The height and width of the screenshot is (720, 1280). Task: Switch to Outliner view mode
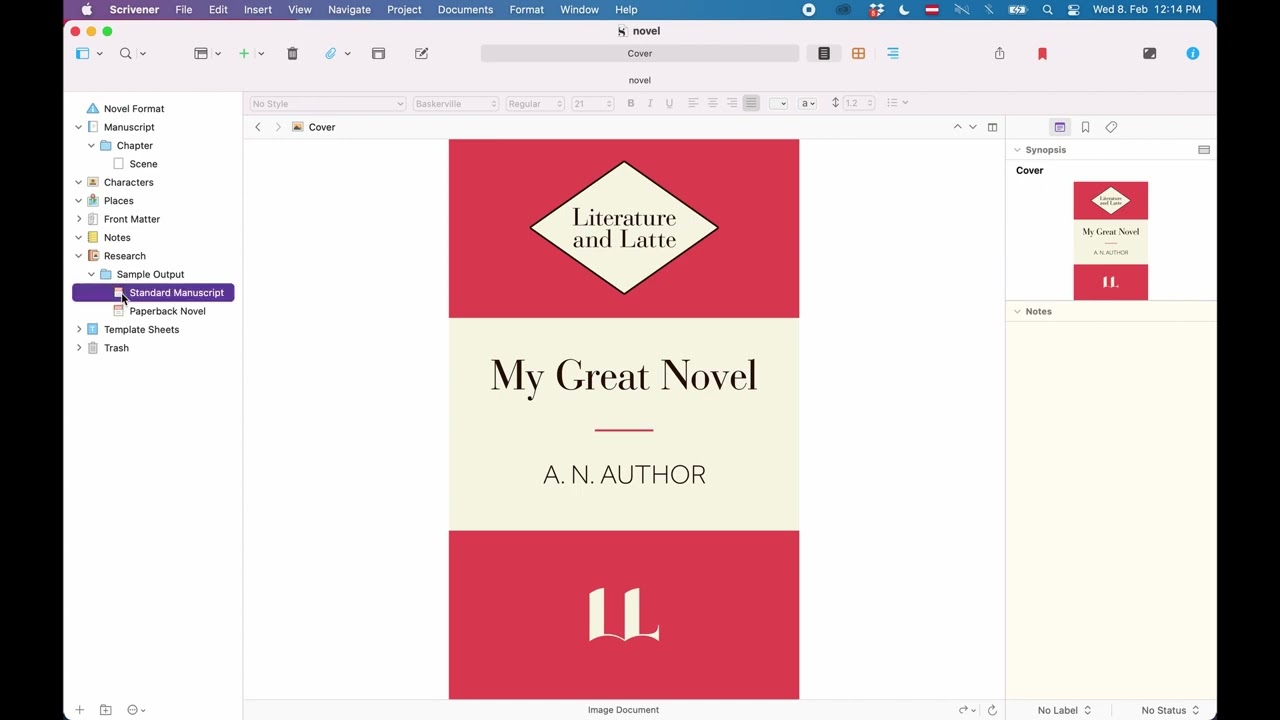click(x=893, y=53)
